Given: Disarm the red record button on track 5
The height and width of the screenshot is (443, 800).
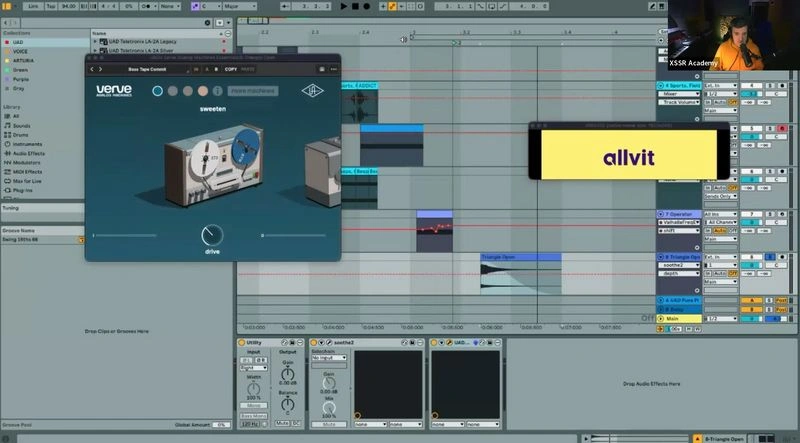Looking at the screenshot, I should point(782,129).
